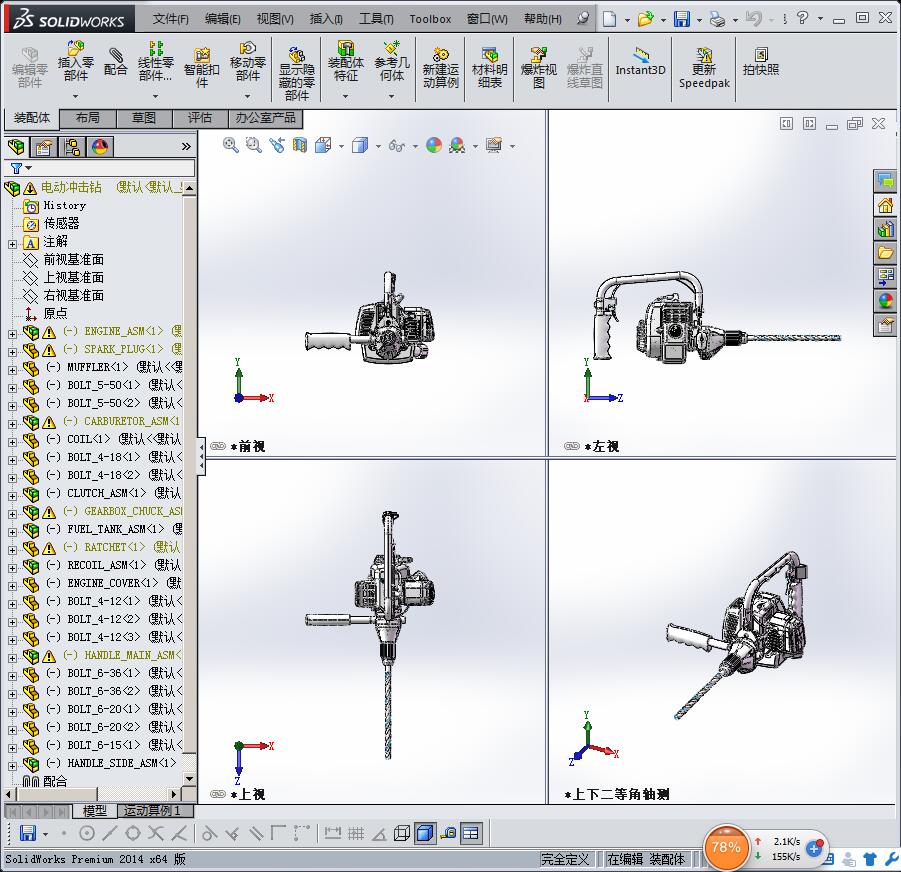Open the 运动算例1 tab at the bottom
Viewport: 901px width, 872px height.
pos(152,811)
